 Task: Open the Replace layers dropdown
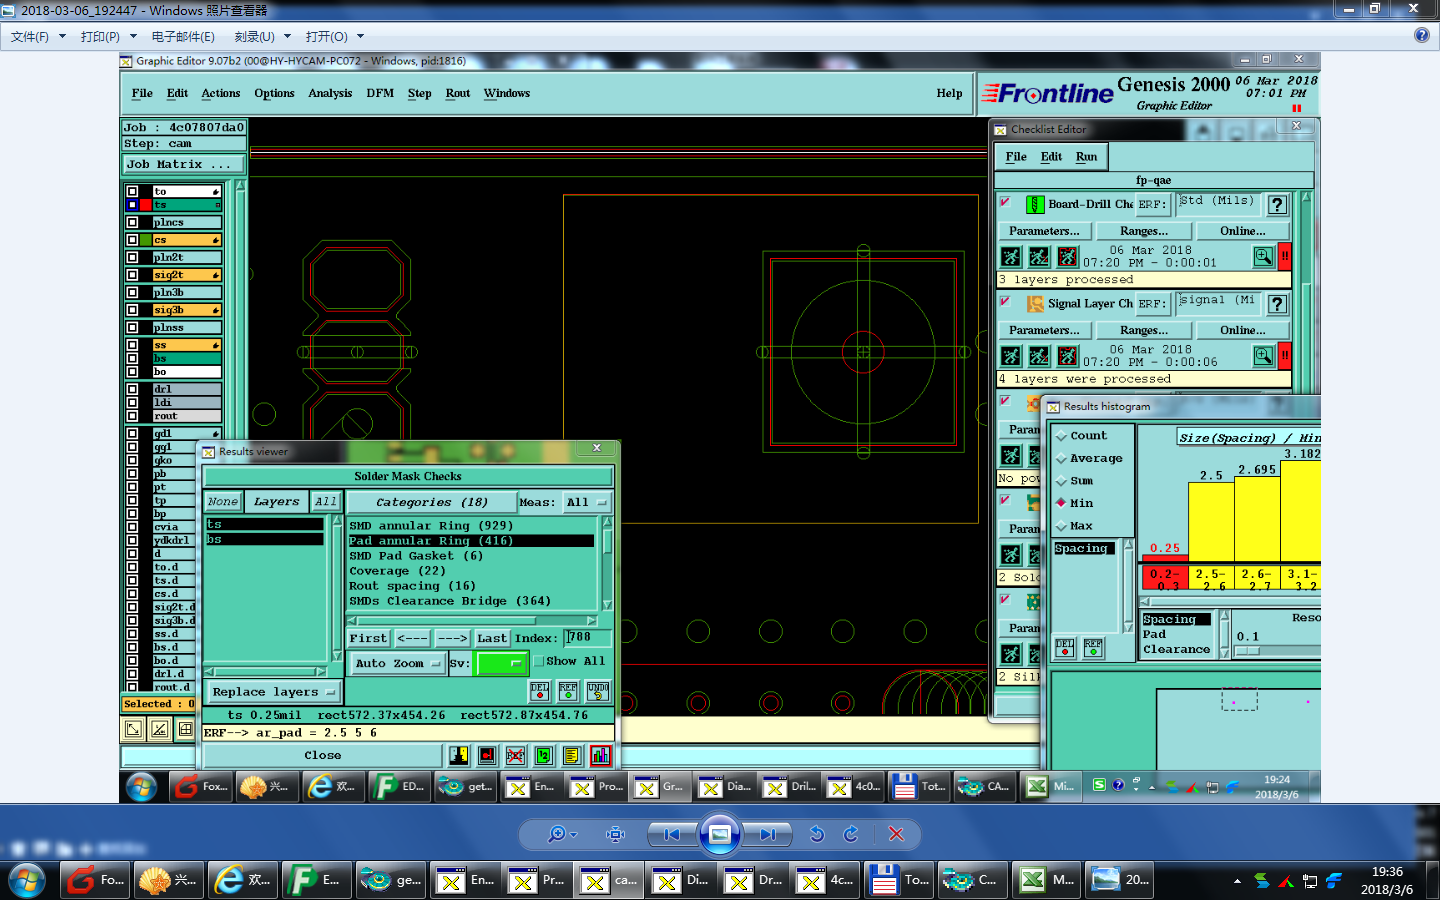pyautogui.click(x=273, y=692)
